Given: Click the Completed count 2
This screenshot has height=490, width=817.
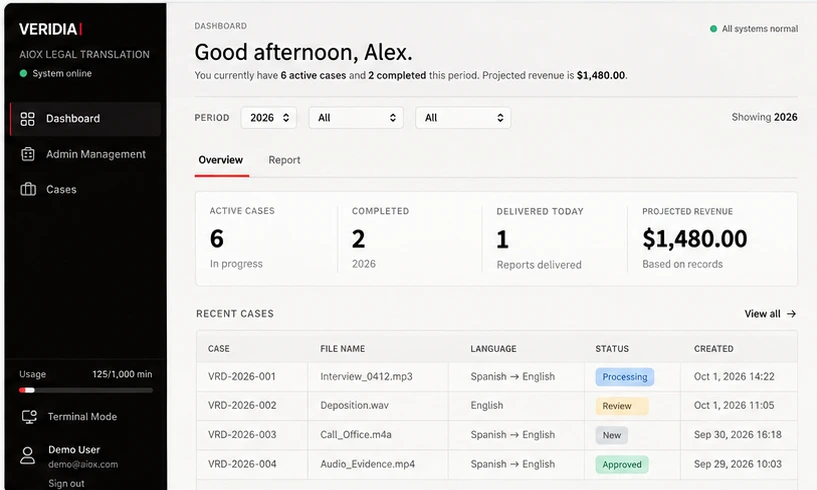Looking at the screenshot, I should 358,239.
